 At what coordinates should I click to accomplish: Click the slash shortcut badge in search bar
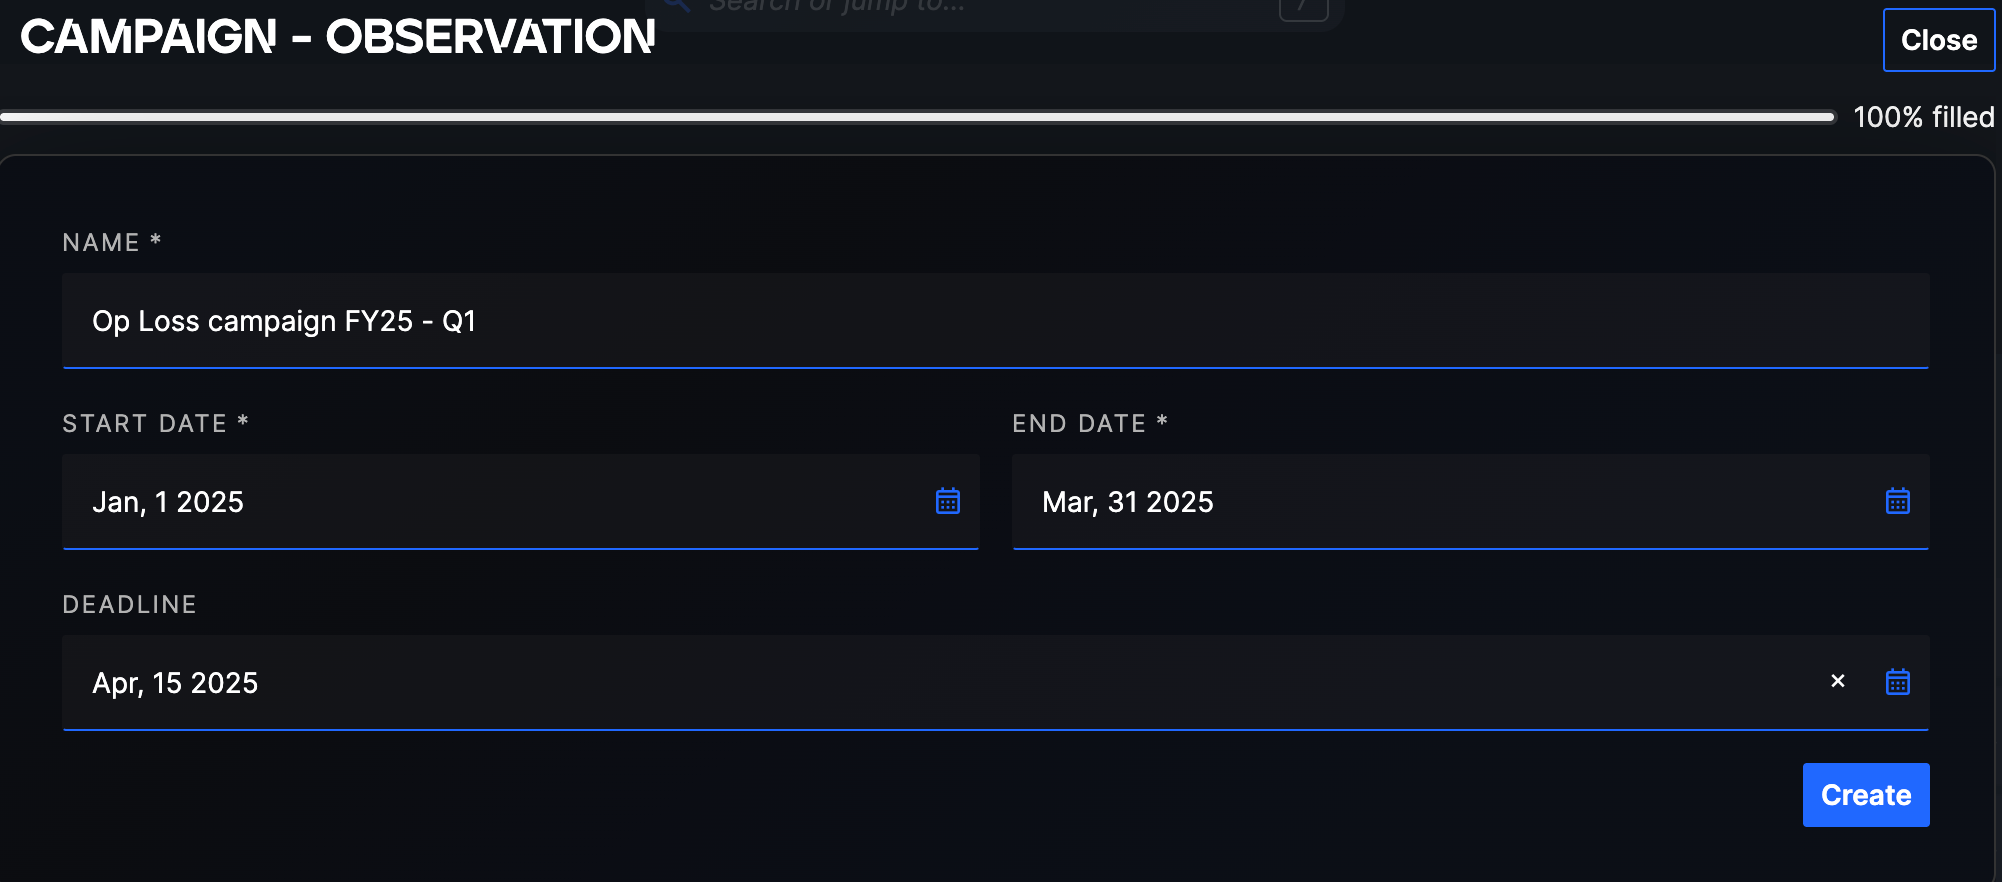click(x=1303, y=8)
